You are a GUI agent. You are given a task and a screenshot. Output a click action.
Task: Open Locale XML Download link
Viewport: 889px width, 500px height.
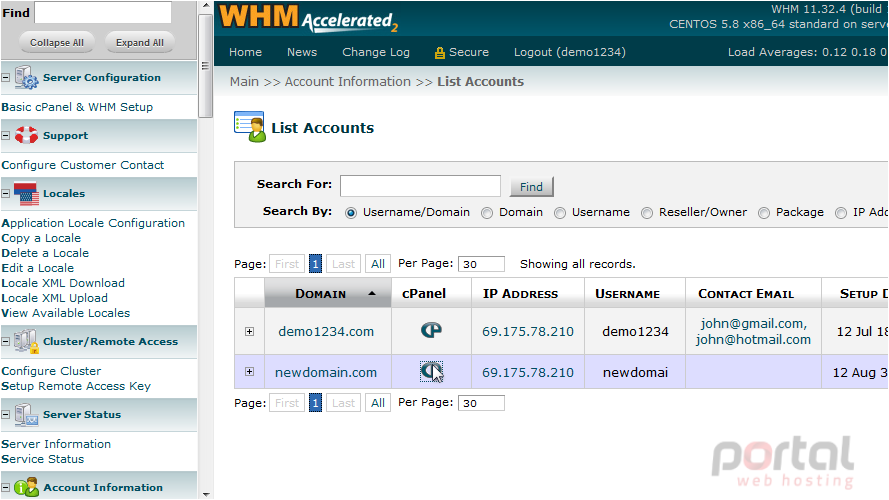[x=63, y=283]
